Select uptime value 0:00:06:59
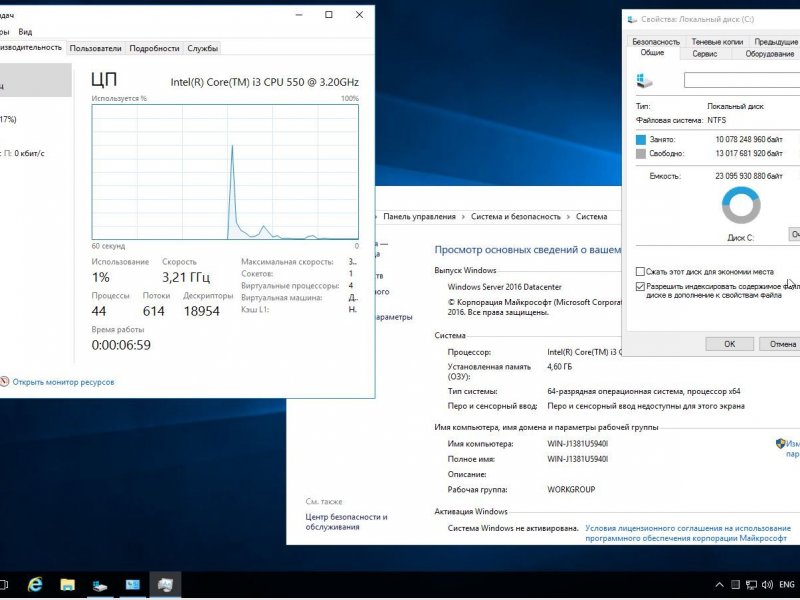This screenshot has width=800, height=600. pyautogui.click(x=121, y=345)
